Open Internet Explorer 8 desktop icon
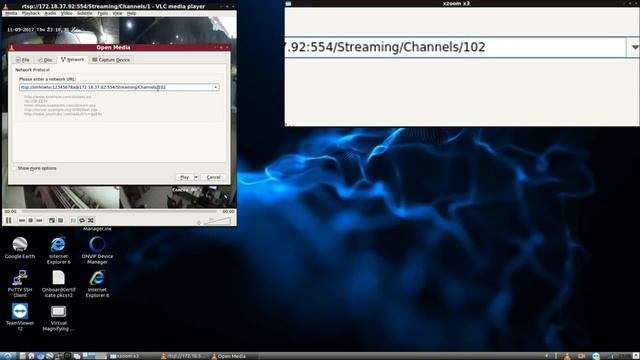The width and height of the screenshot is (640, 360). [97, 284]
